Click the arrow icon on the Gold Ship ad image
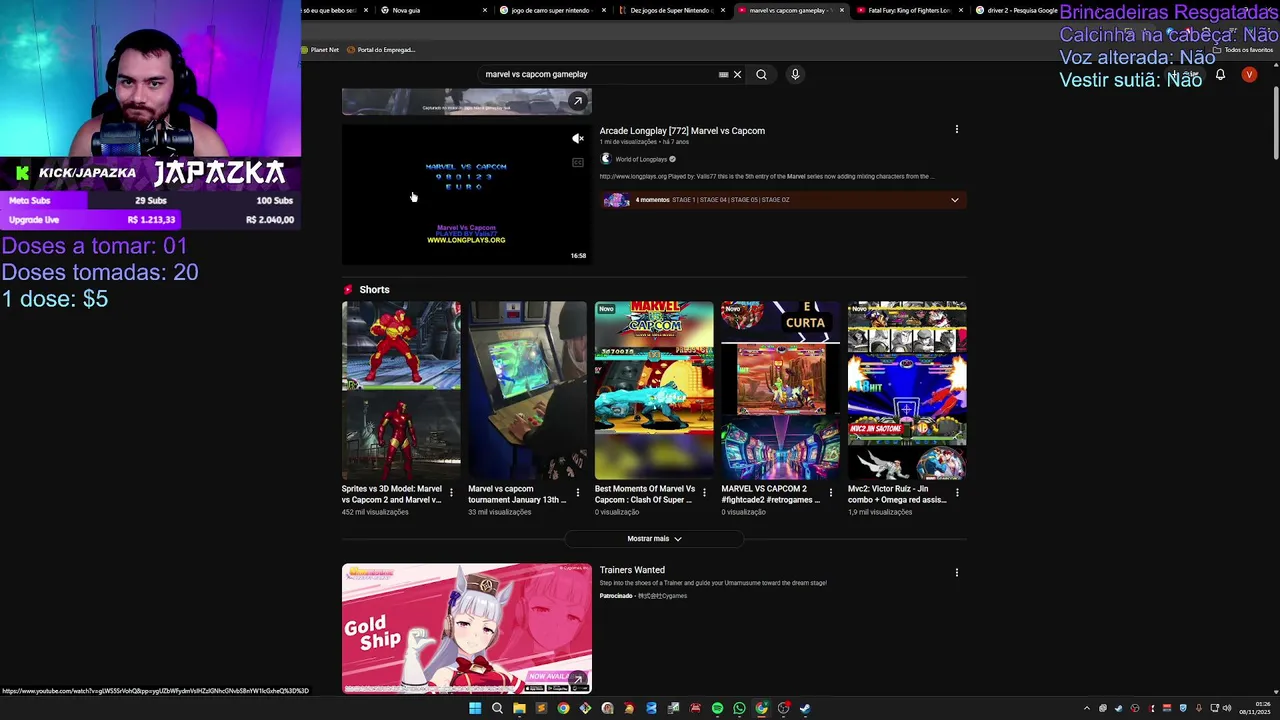Image resolution: width=1280 pixels, height=720 pixels. coord(577,680)
